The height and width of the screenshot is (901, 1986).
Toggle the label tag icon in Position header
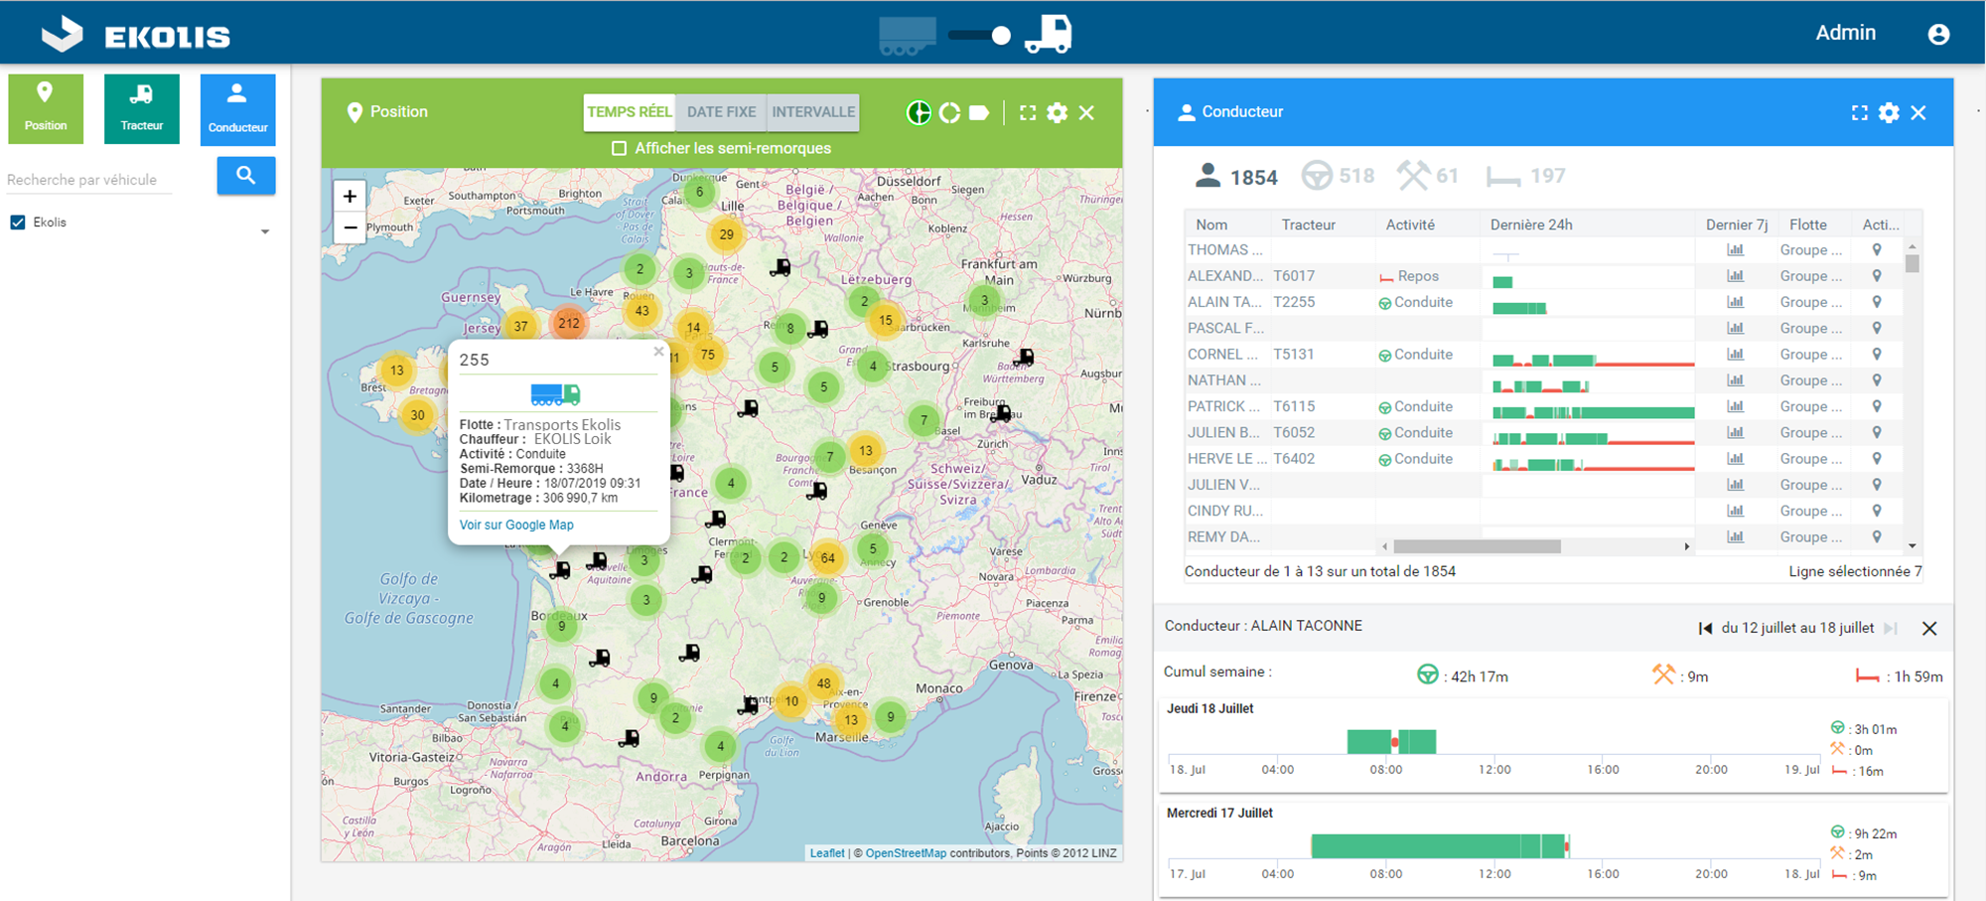979,112
